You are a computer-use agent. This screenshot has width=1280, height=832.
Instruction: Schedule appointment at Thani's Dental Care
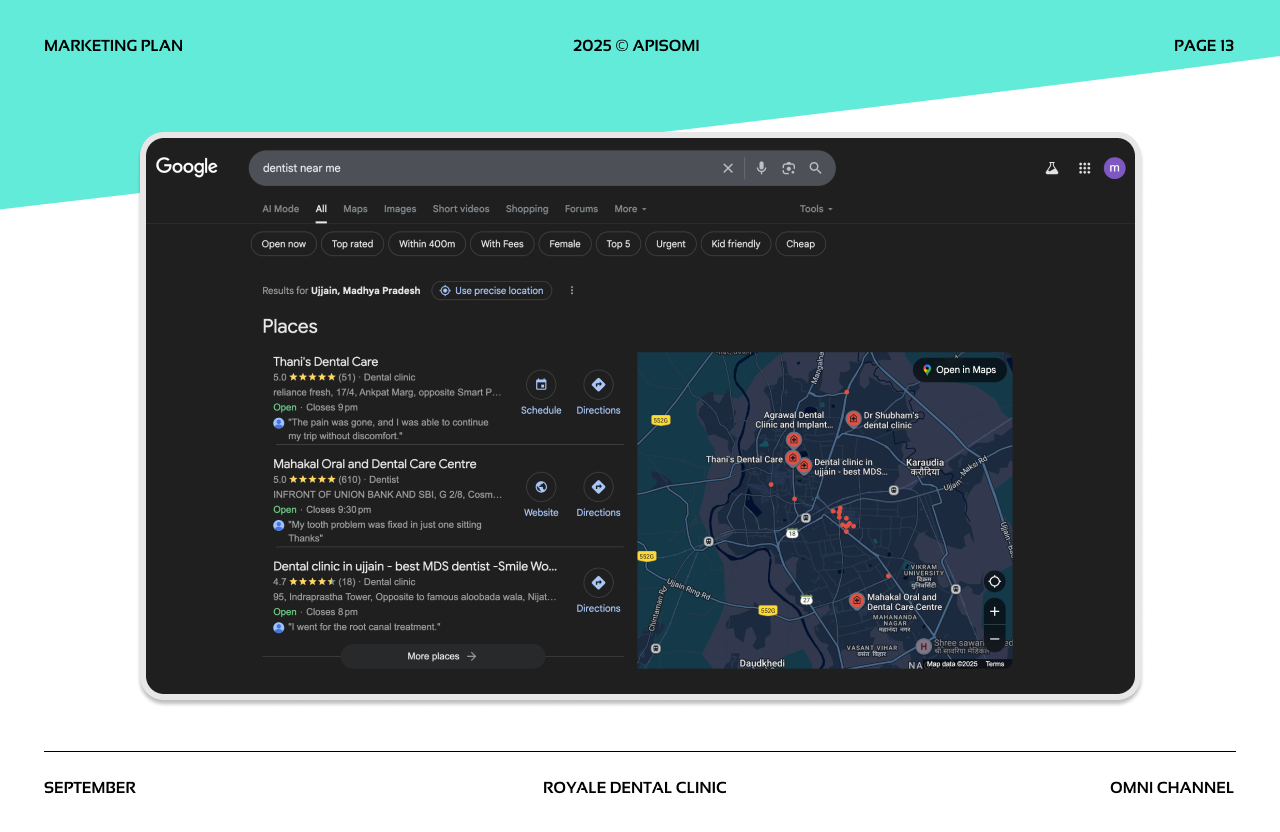(x=541, y=385)
